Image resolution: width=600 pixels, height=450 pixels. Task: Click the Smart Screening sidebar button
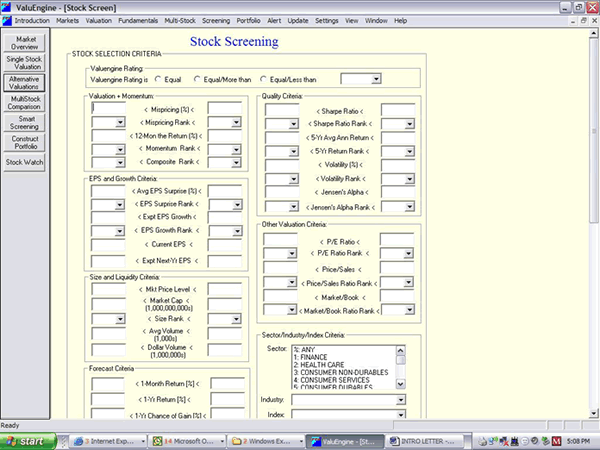click(24, 122)
